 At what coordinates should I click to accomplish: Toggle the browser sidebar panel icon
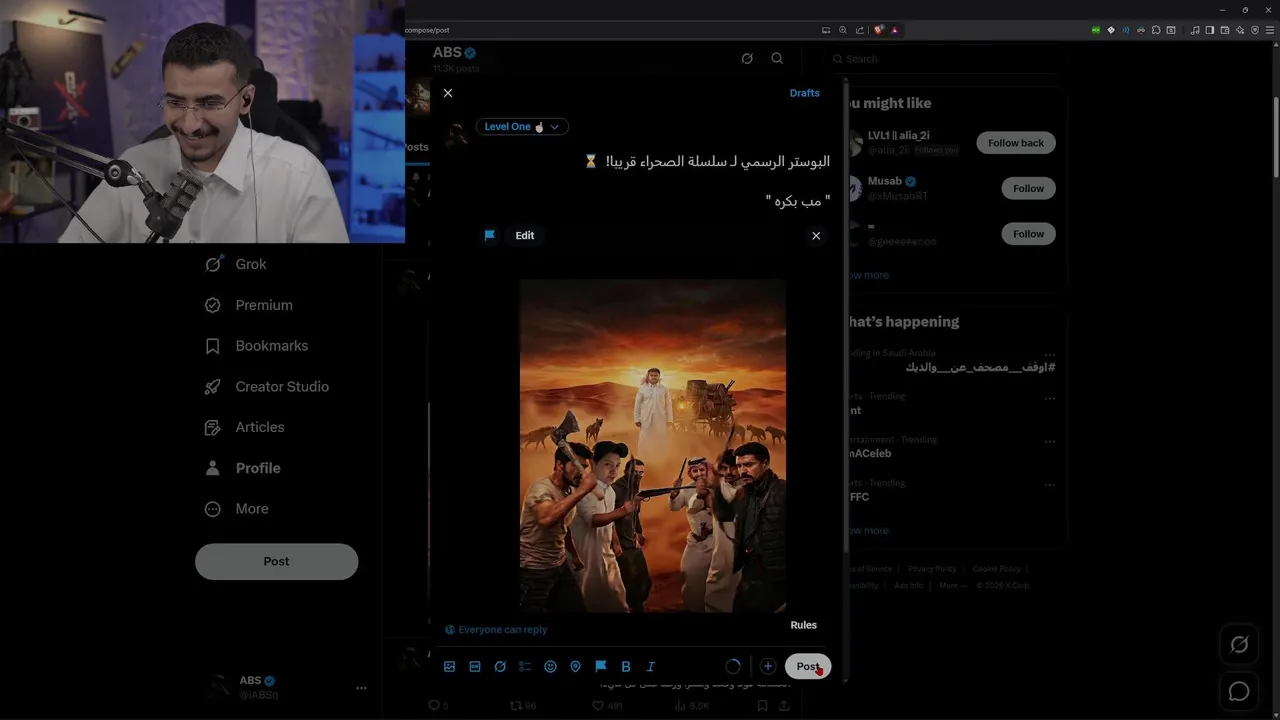tap(1209, 30)
